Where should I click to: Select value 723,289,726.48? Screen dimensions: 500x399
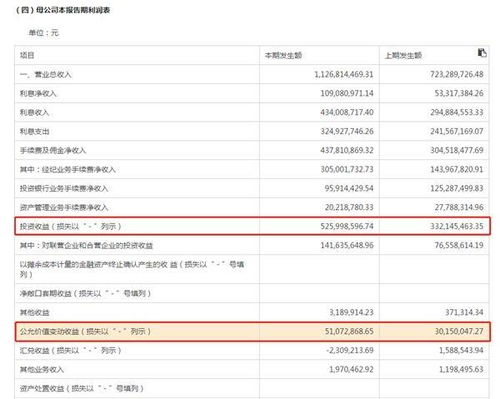tap(457, 74)
